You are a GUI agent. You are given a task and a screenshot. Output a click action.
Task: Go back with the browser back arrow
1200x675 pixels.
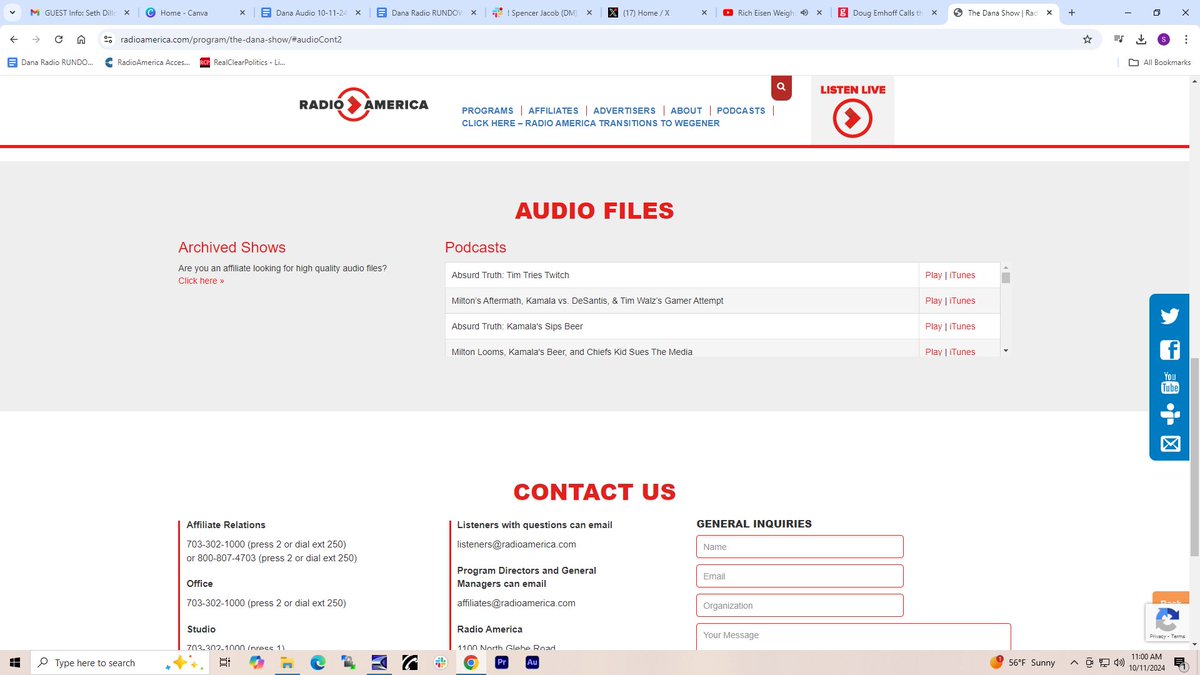click(x=14, y=39)
